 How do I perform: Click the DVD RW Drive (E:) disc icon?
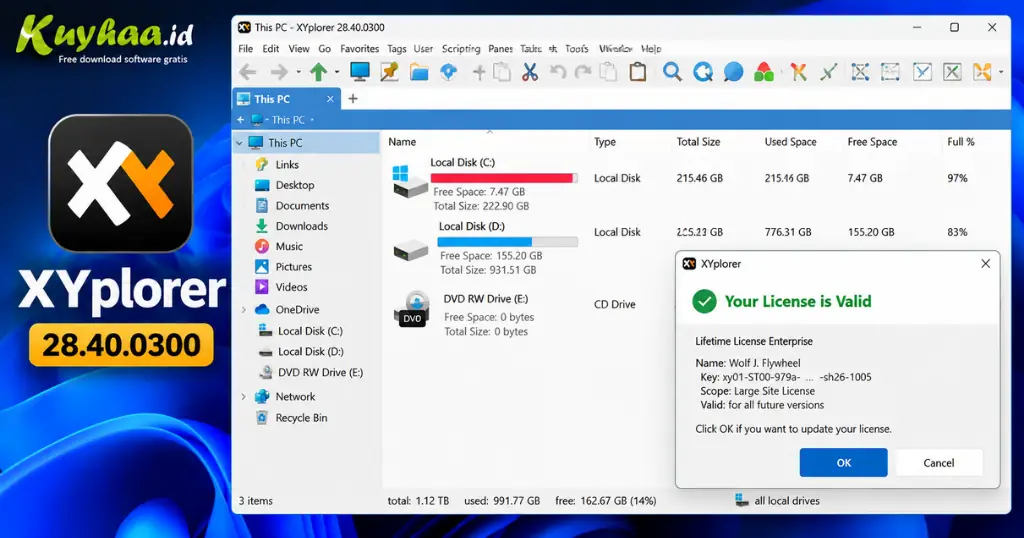[412, 309]
